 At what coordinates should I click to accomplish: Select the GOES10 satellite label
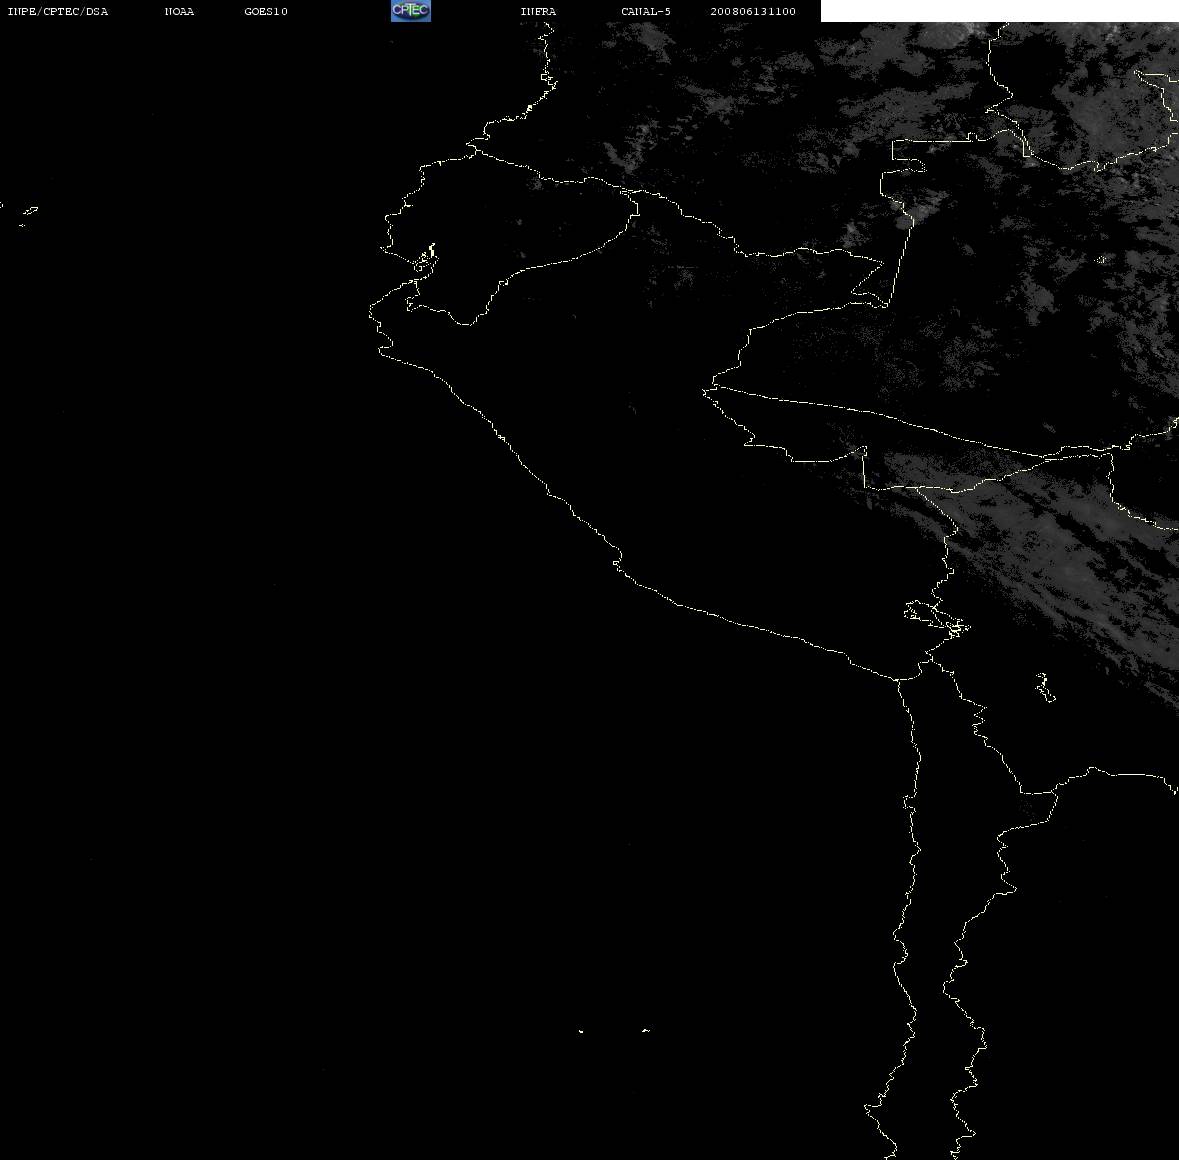[266, 11]
